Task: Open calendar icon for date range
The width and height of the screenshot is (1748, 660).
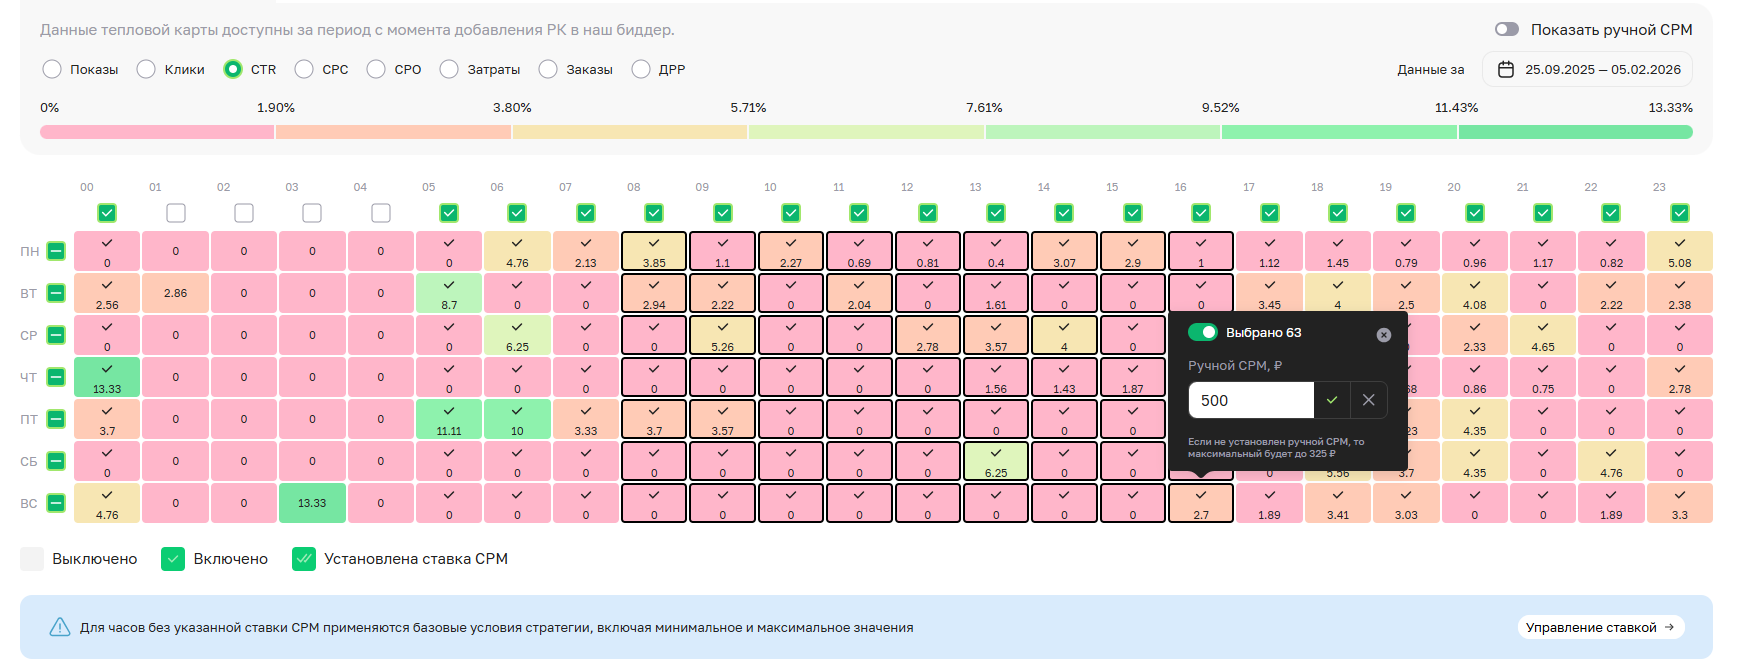Action: [x=1506, y=70]
